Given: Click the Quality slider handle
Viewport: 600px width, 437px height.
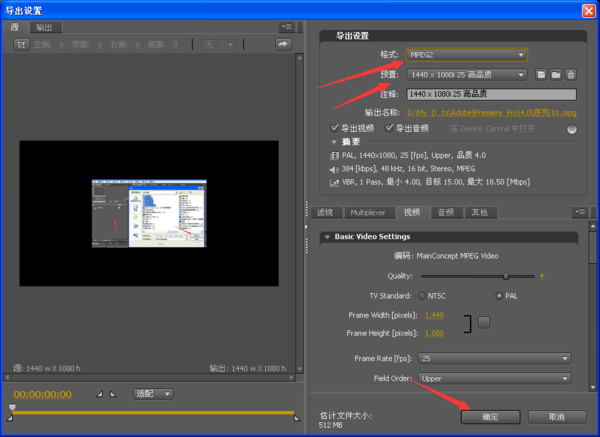Looking at the screenshot, I should pos(506,275).
